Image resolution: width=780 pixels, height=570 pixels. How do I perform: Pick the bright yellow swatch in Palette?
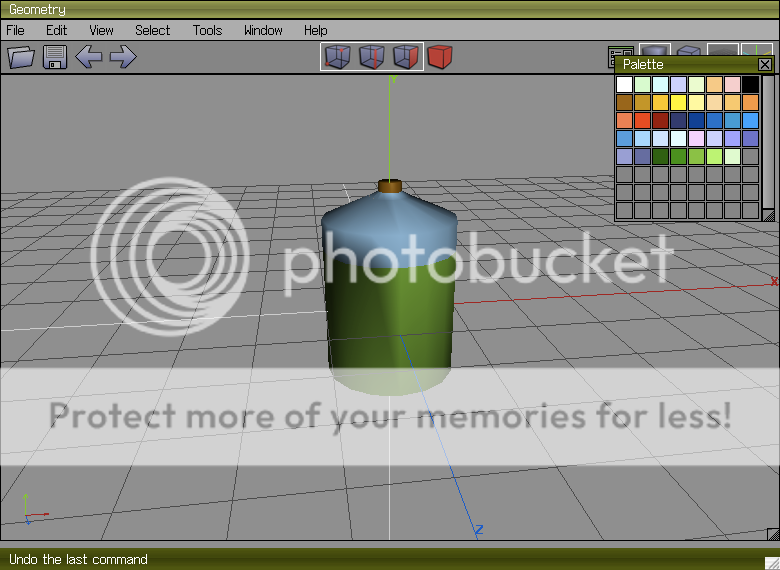coord(678,102)
